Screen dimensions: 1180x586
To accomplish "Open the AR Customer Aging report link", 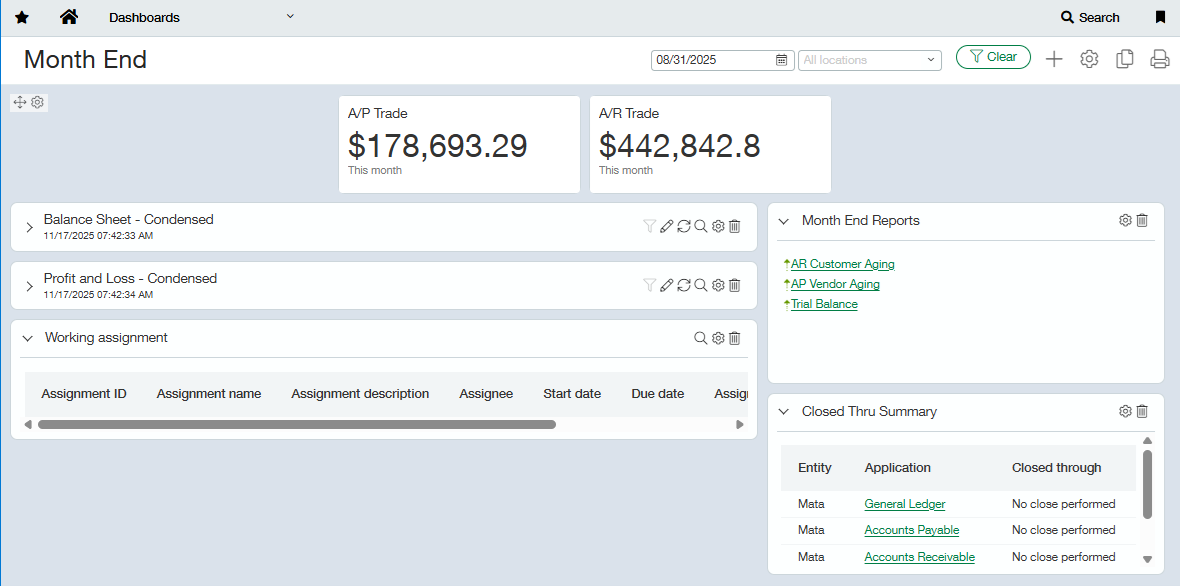I will pos(843,264).
